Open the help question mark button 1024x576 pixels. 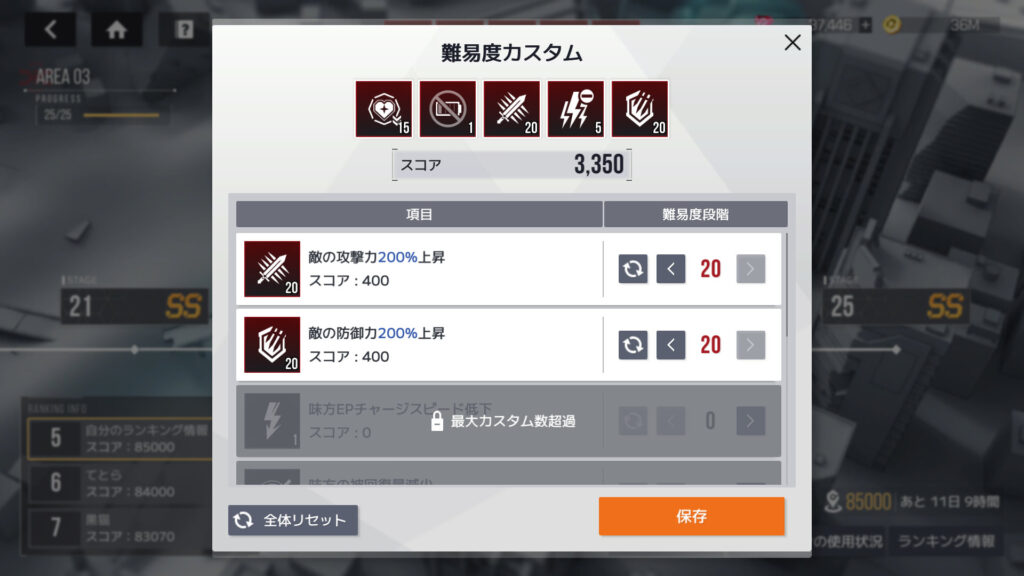tap(184, 29)
